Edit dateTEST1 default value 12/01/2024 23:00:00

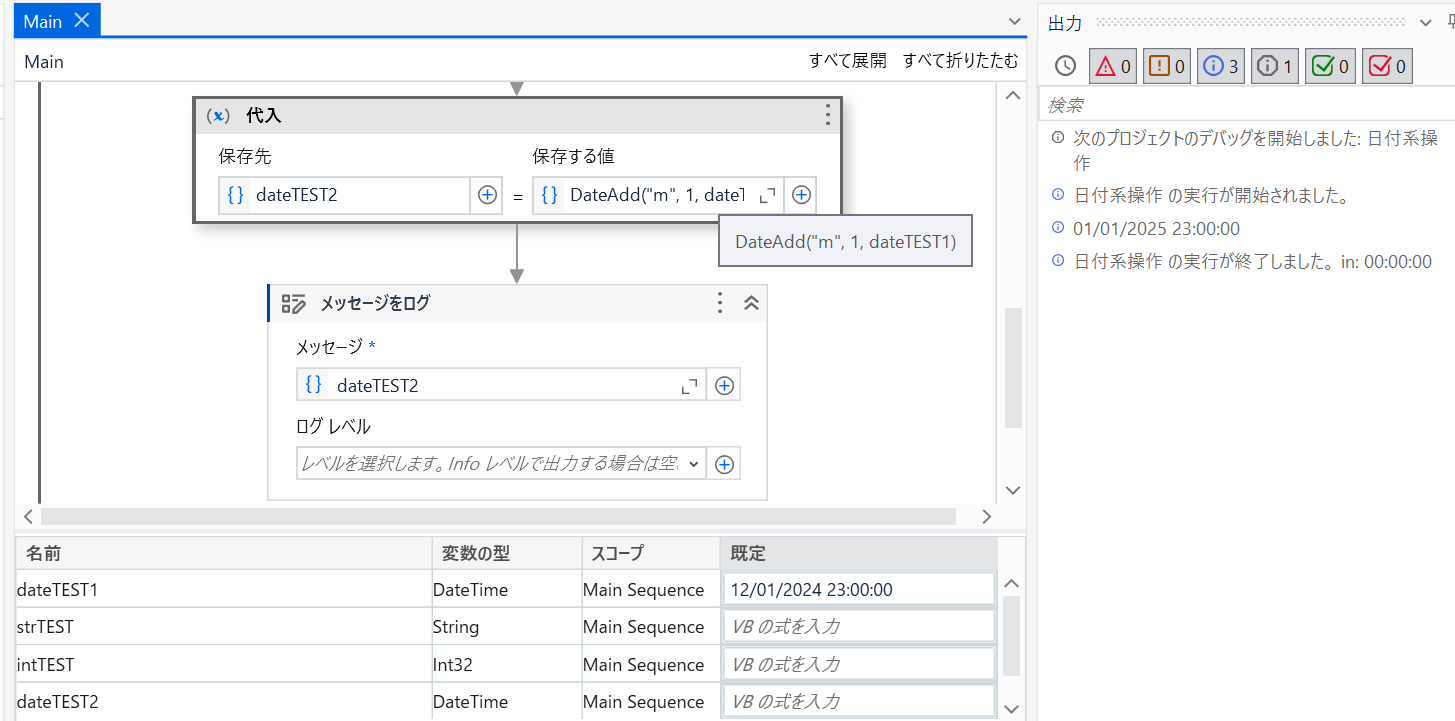[858, 590]
